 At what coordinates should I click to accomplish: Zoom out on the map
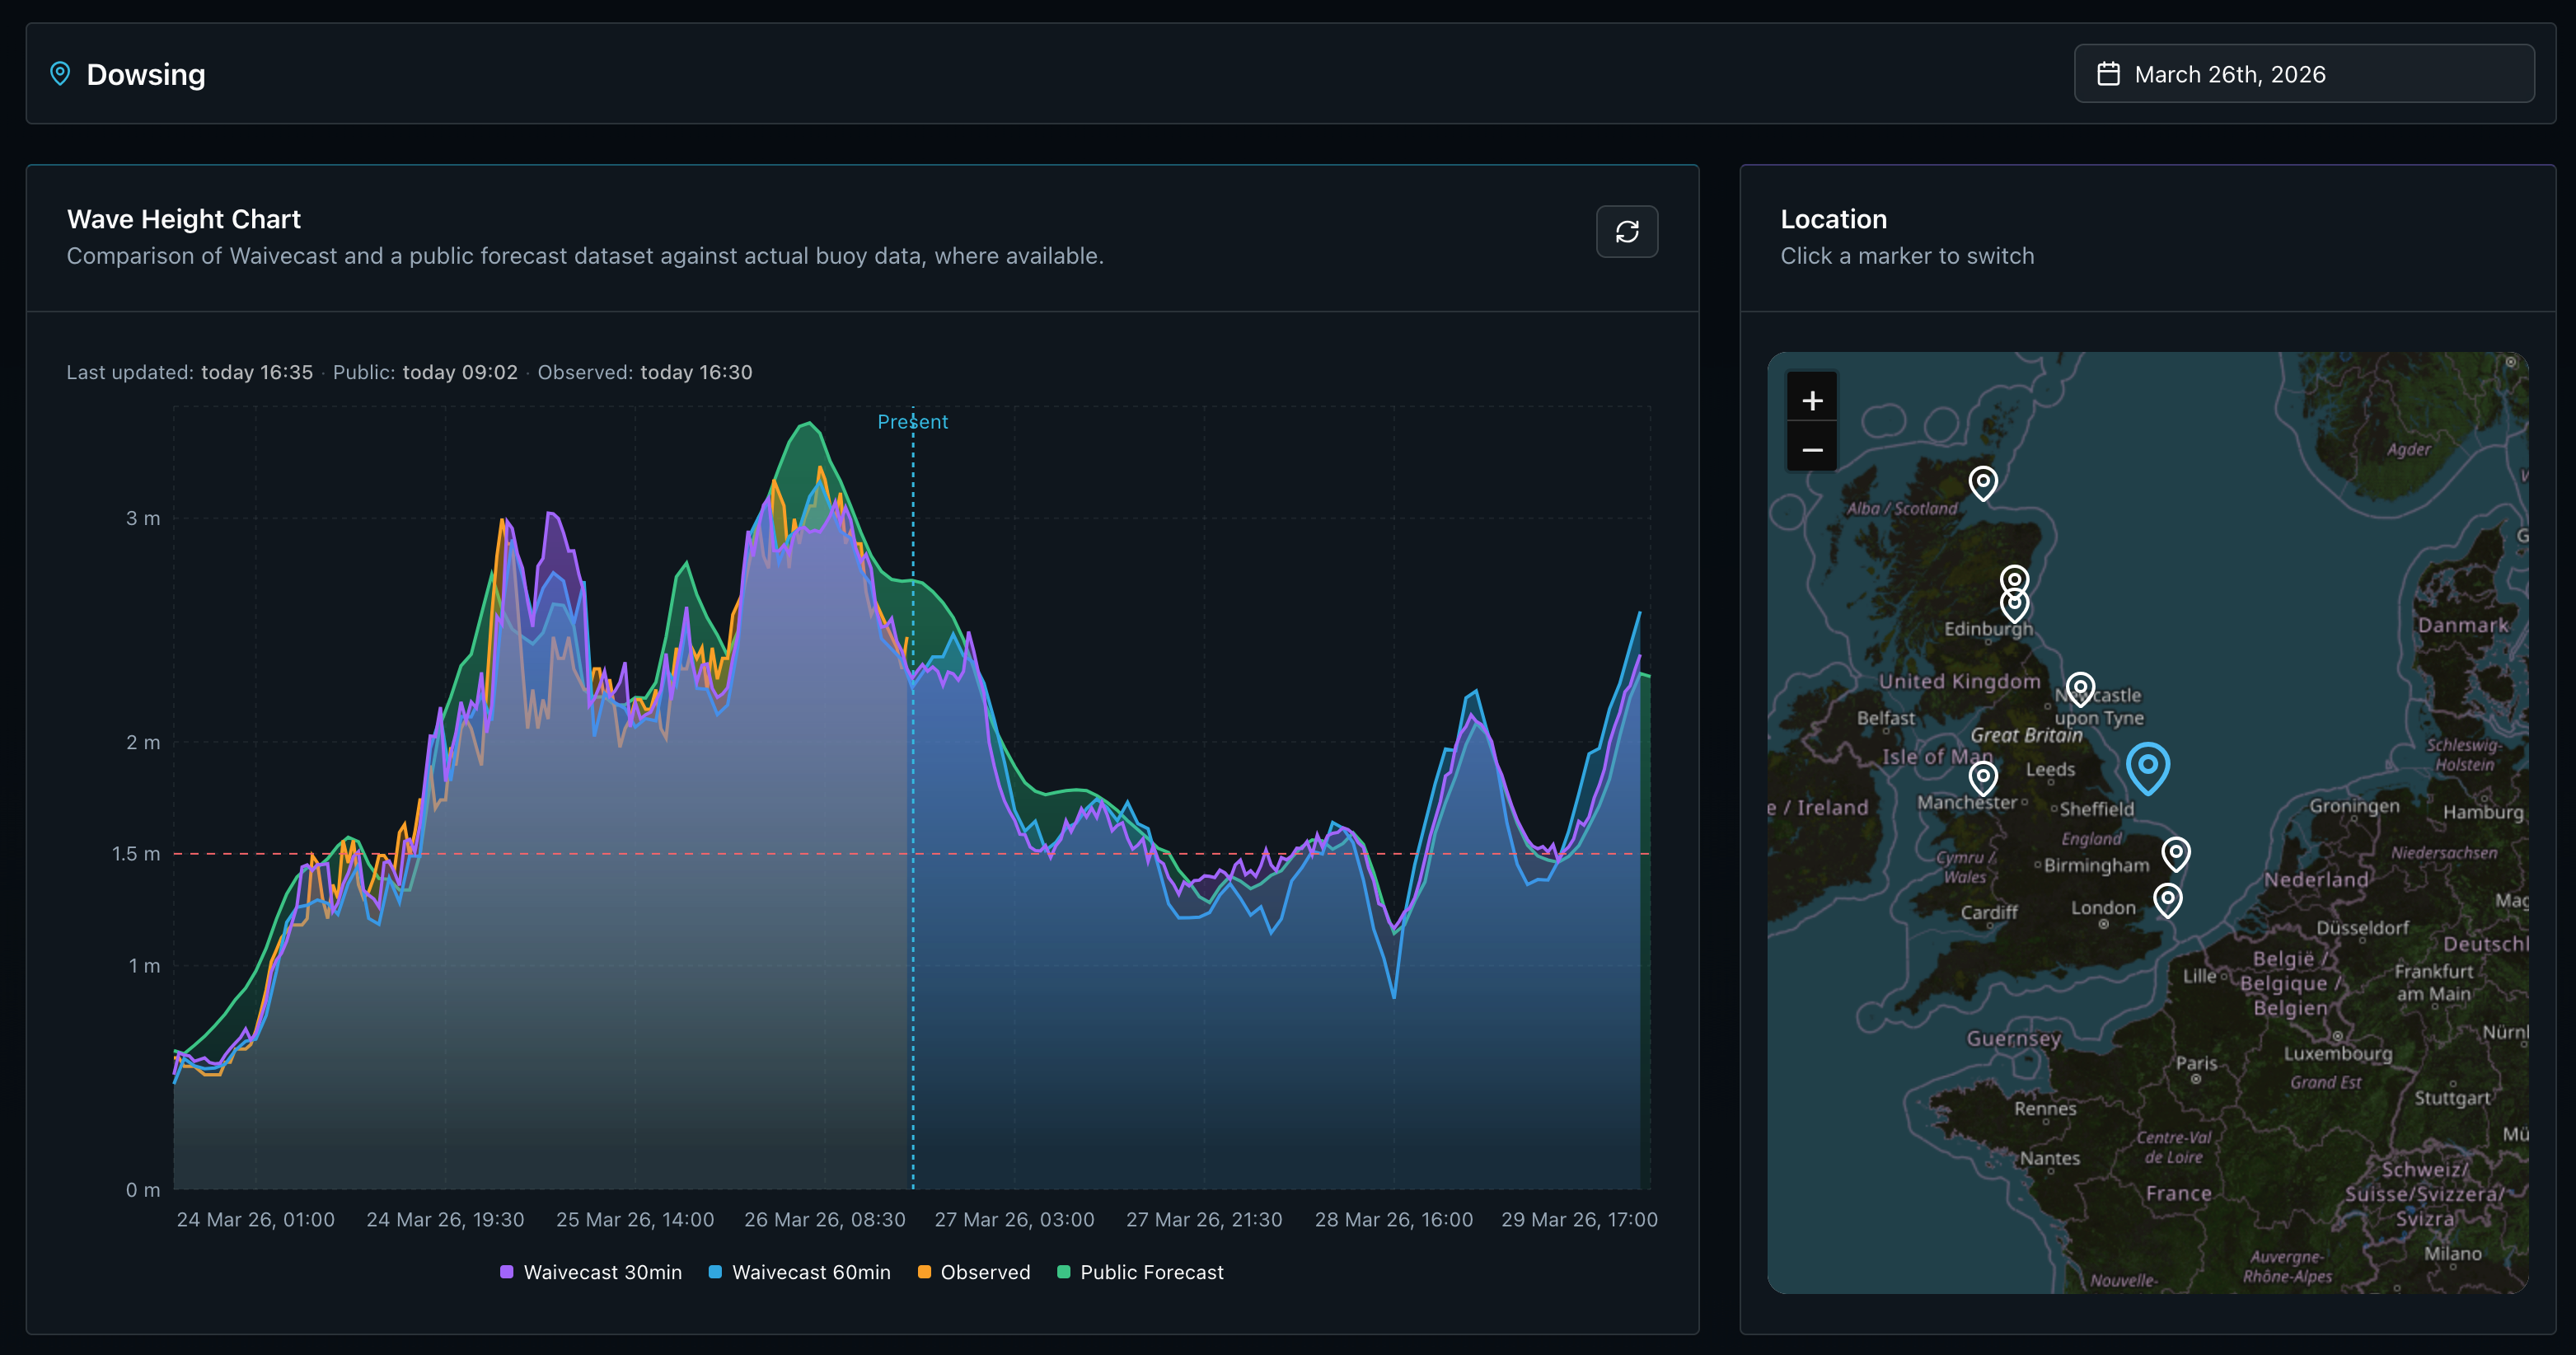1812,450
